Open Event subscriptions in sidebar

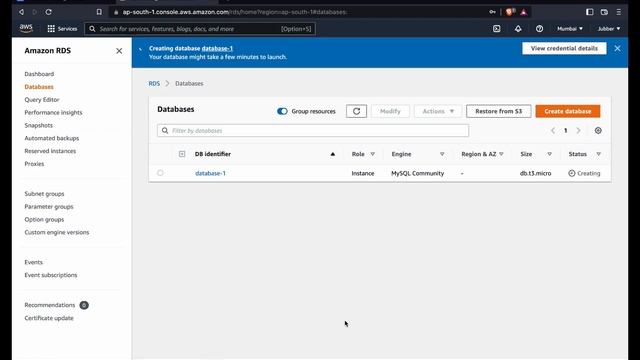click(51, 275)
